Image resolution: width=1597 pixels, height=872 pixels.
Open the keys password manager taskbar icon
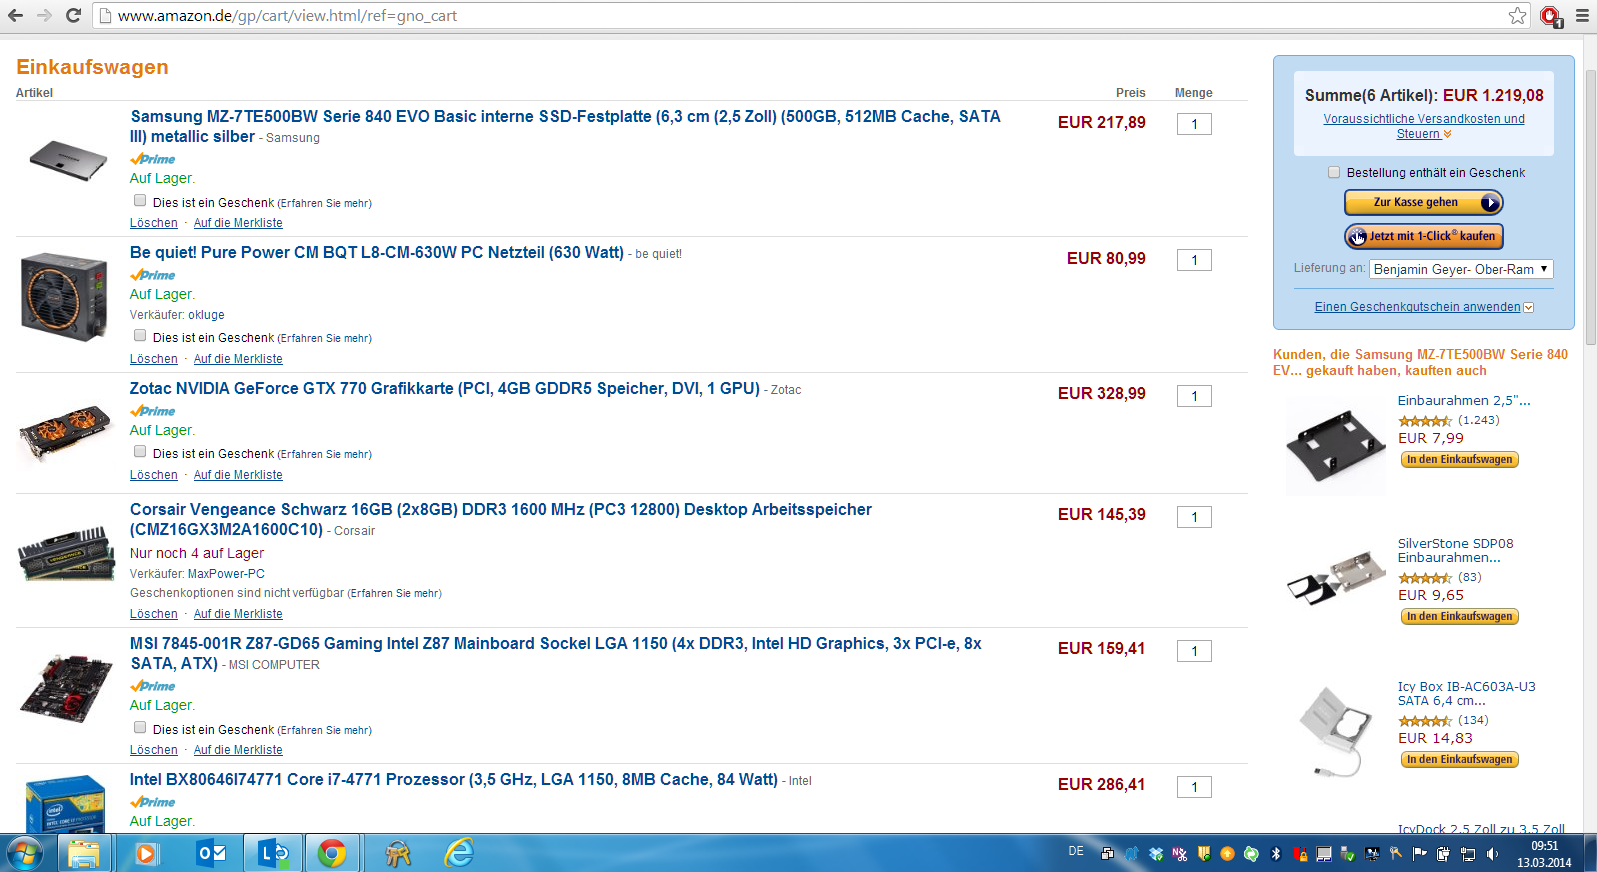[x=397, y=854]
